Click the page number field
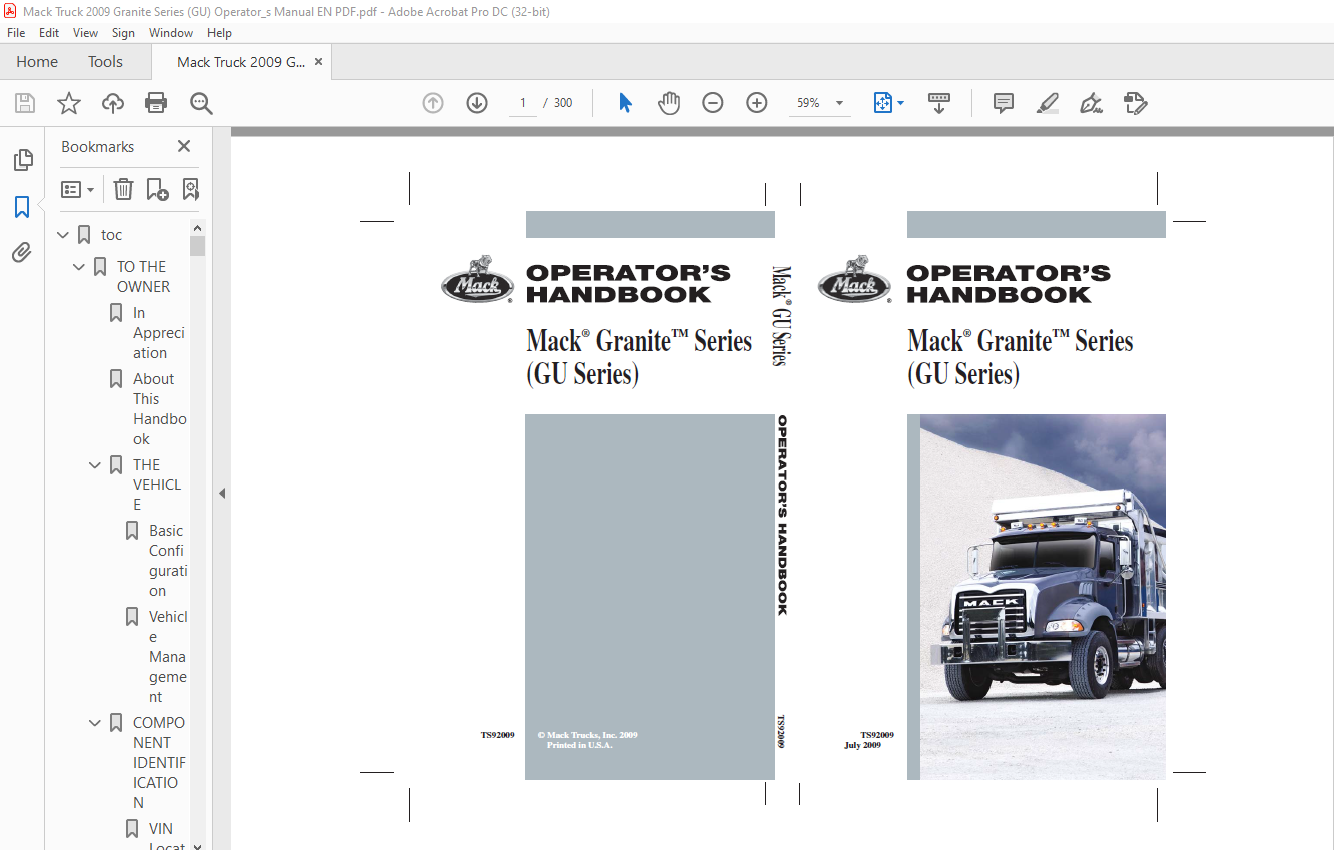1334x850 pixels. pos(522,103)
